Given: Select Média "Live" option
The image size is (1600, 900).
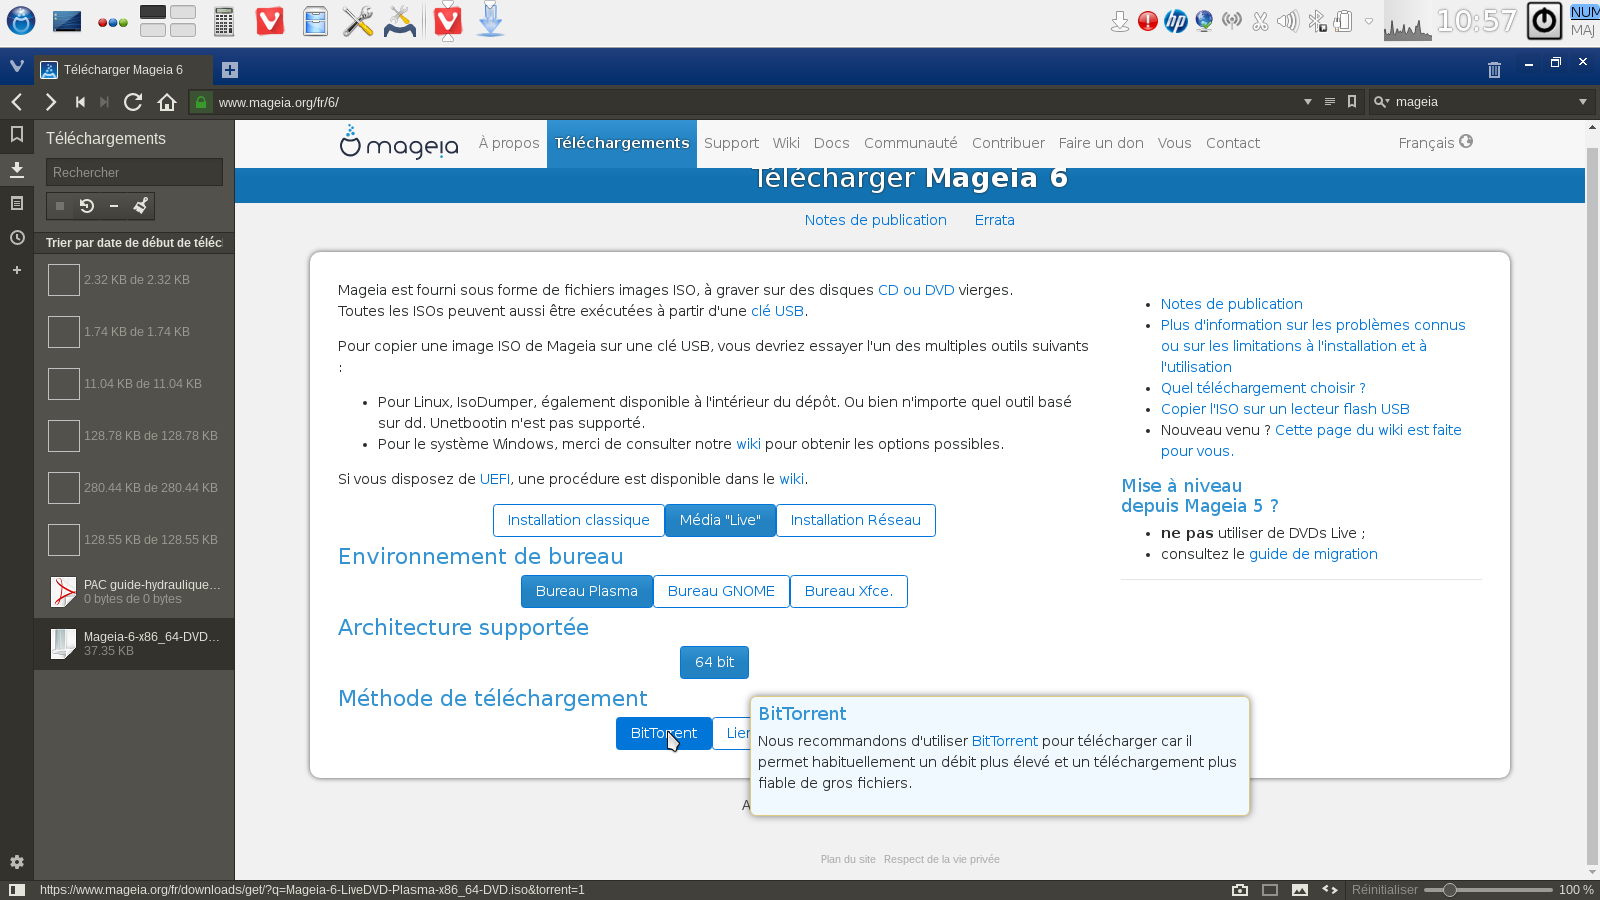Looking at the screenshot, I should [720, 520].
